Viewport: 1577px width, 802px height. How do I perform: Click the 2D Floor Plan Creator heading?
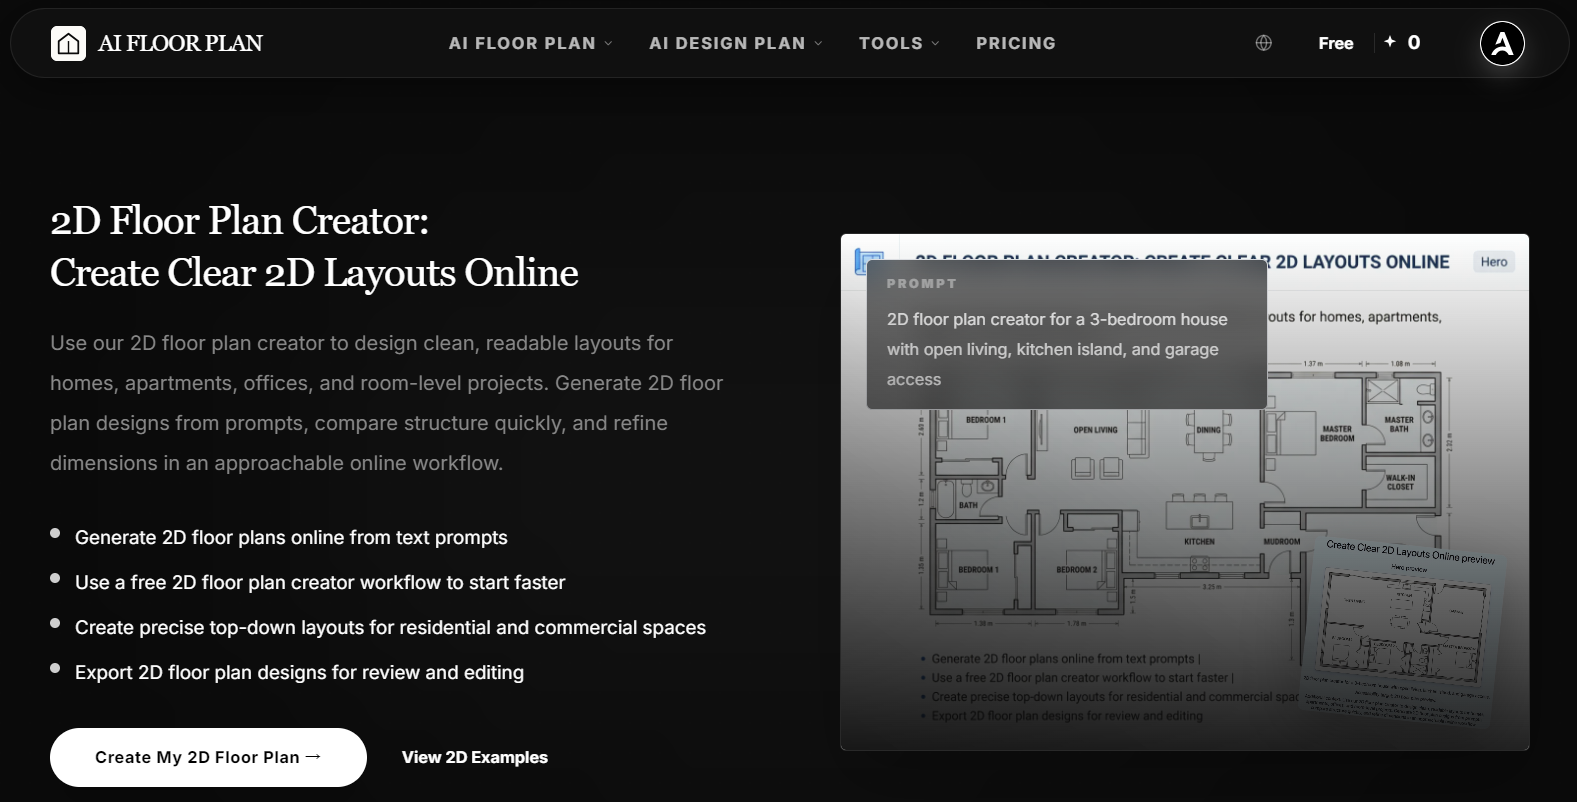[x=314, y=246]
